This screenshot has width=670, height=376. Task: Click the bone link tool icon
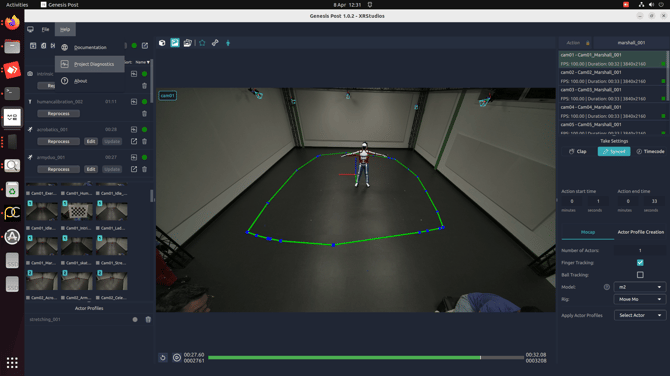tap(215, 43)
